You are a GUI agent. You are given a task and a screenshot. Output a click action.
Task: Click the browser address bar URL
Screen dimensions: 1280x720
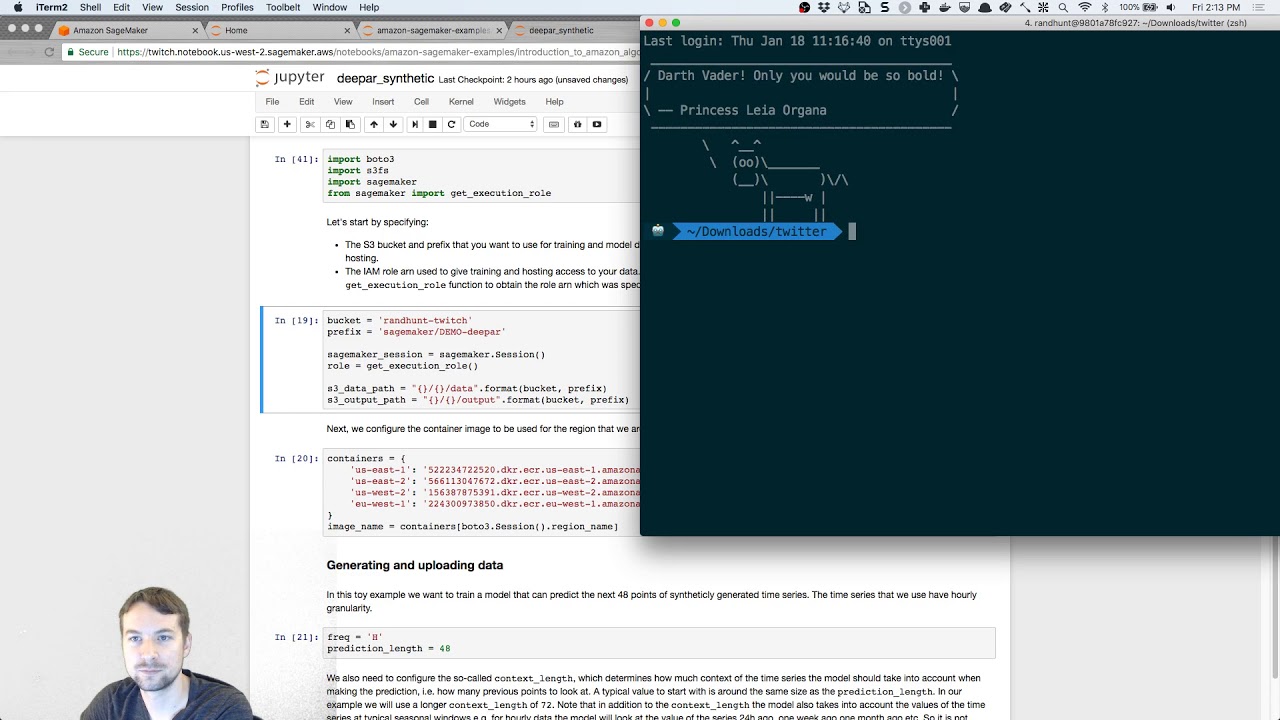tap(378, 52)
